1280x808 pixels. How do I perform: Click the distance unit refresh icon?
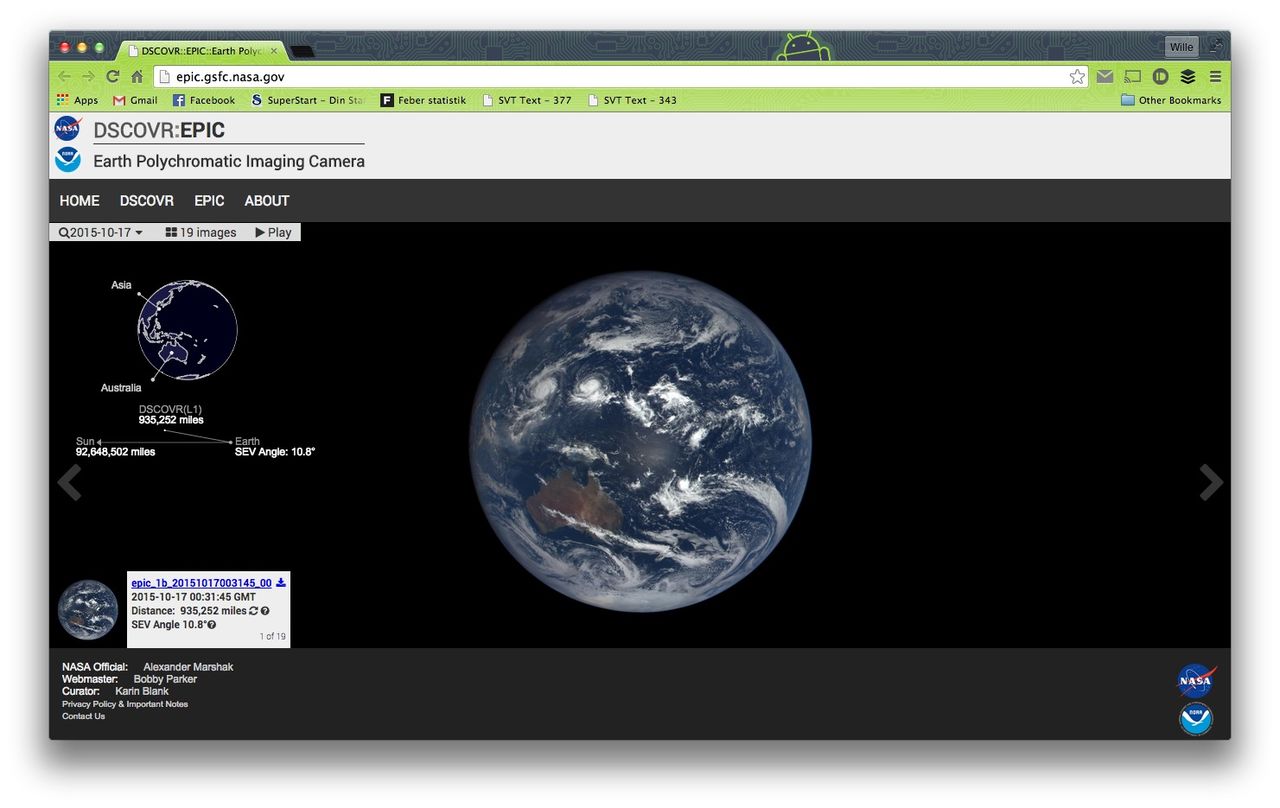click(x=254, y=611)
